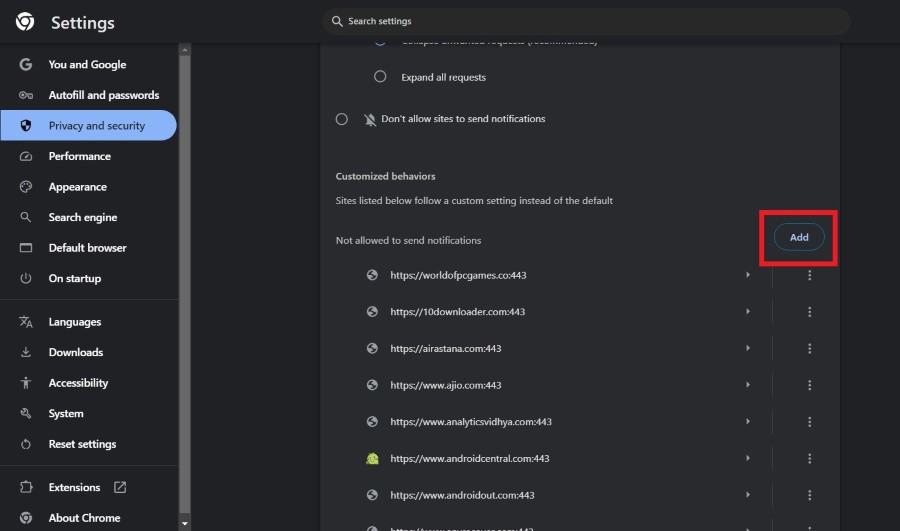Click the https://www.ajio.com:443 entry text
This screenshot has width=900, height=531.
coord(445,385)
